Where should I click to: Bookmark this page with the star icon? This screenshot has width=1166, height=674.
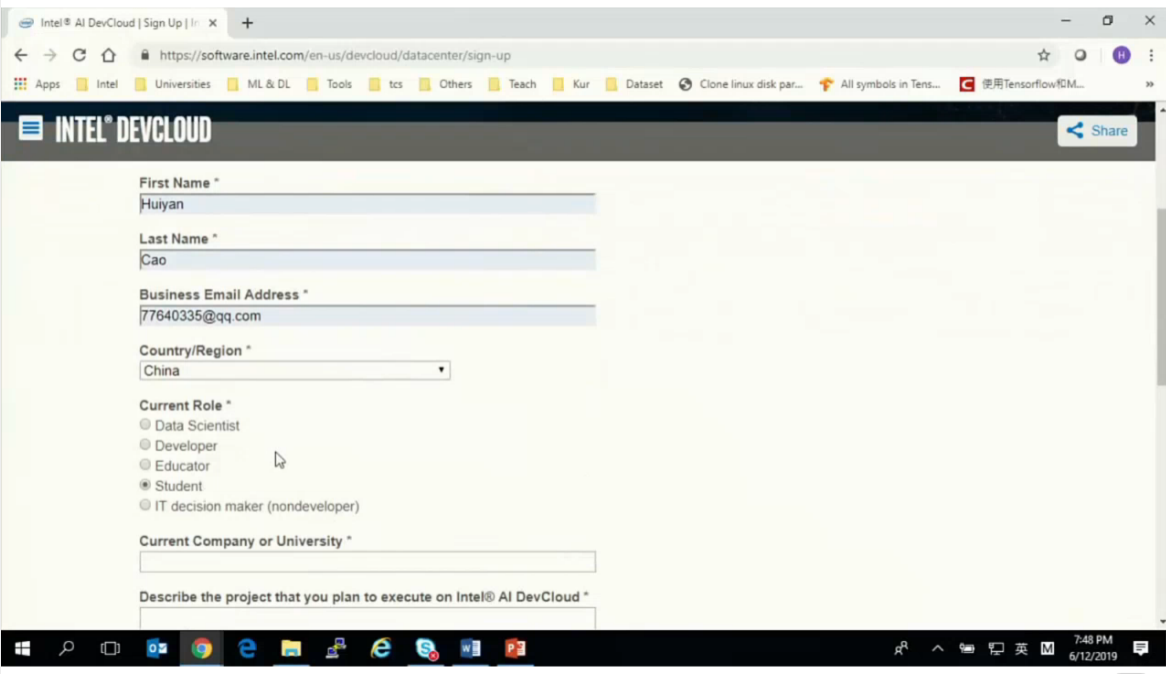[1044, 55]
